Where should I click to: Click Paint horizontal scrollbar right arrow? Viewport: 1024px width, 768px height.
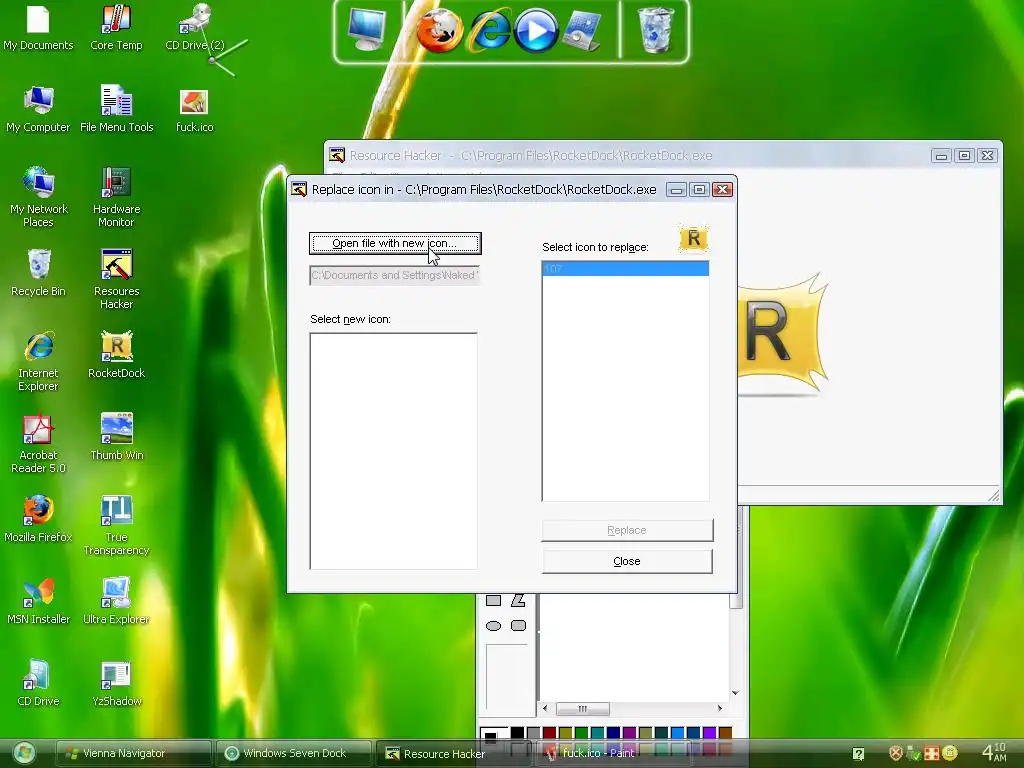(720, 709)
